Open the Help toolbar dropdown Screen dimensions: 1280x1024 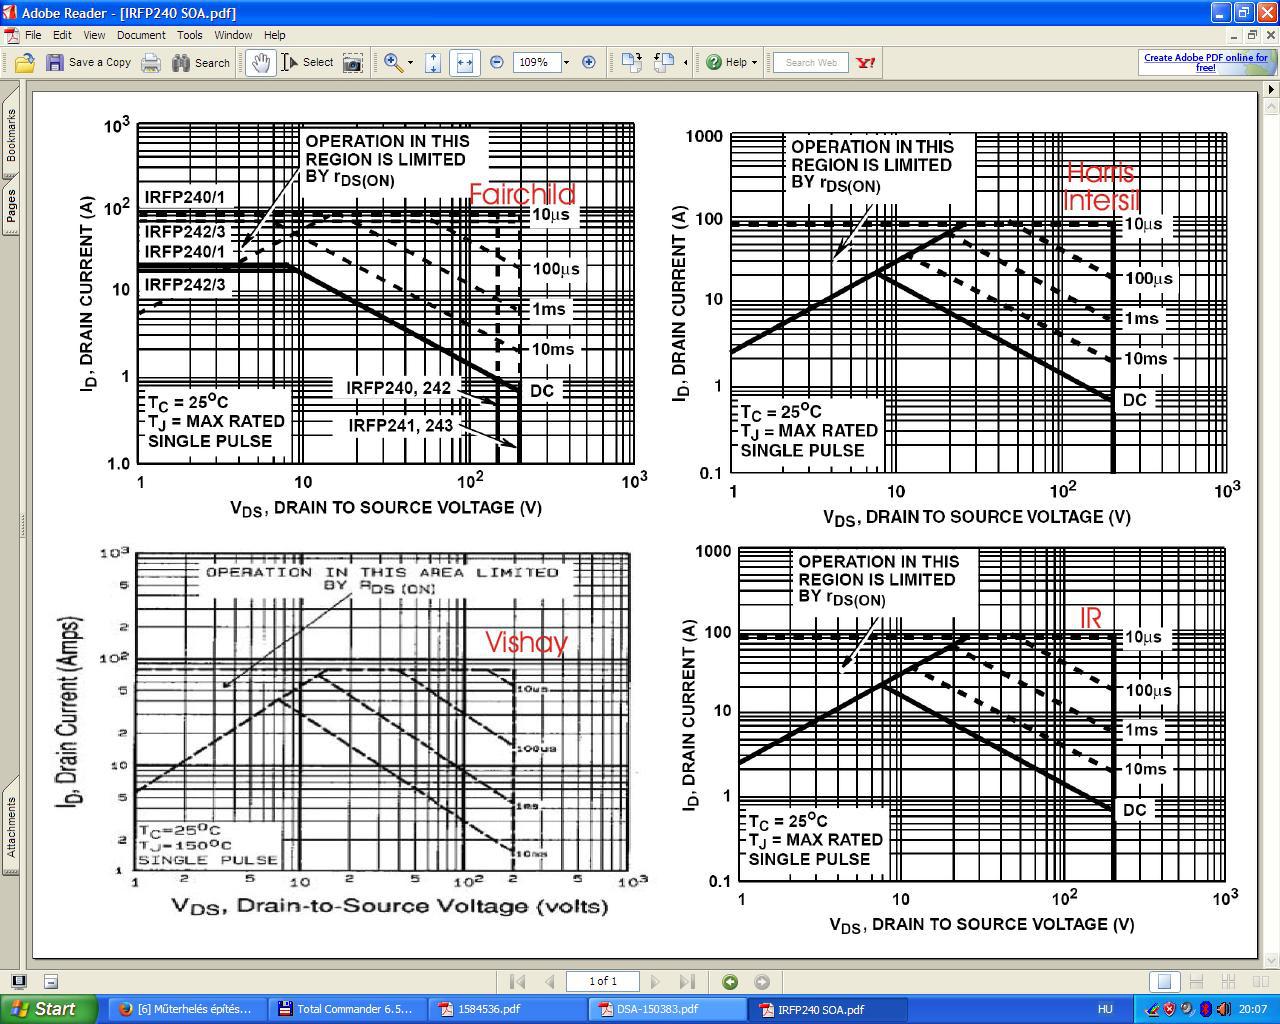click(x=731, y=62)
